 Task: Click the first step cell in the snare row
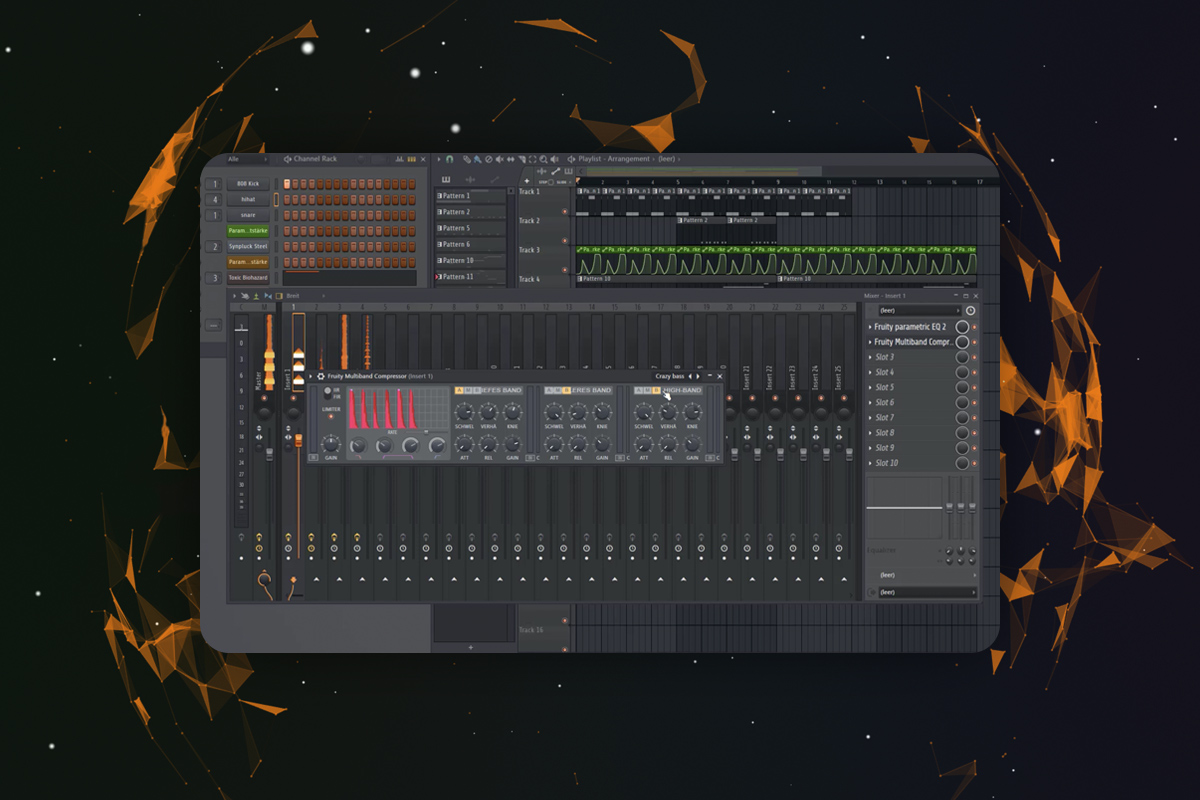pyautogui.click(x=286, y=215)
